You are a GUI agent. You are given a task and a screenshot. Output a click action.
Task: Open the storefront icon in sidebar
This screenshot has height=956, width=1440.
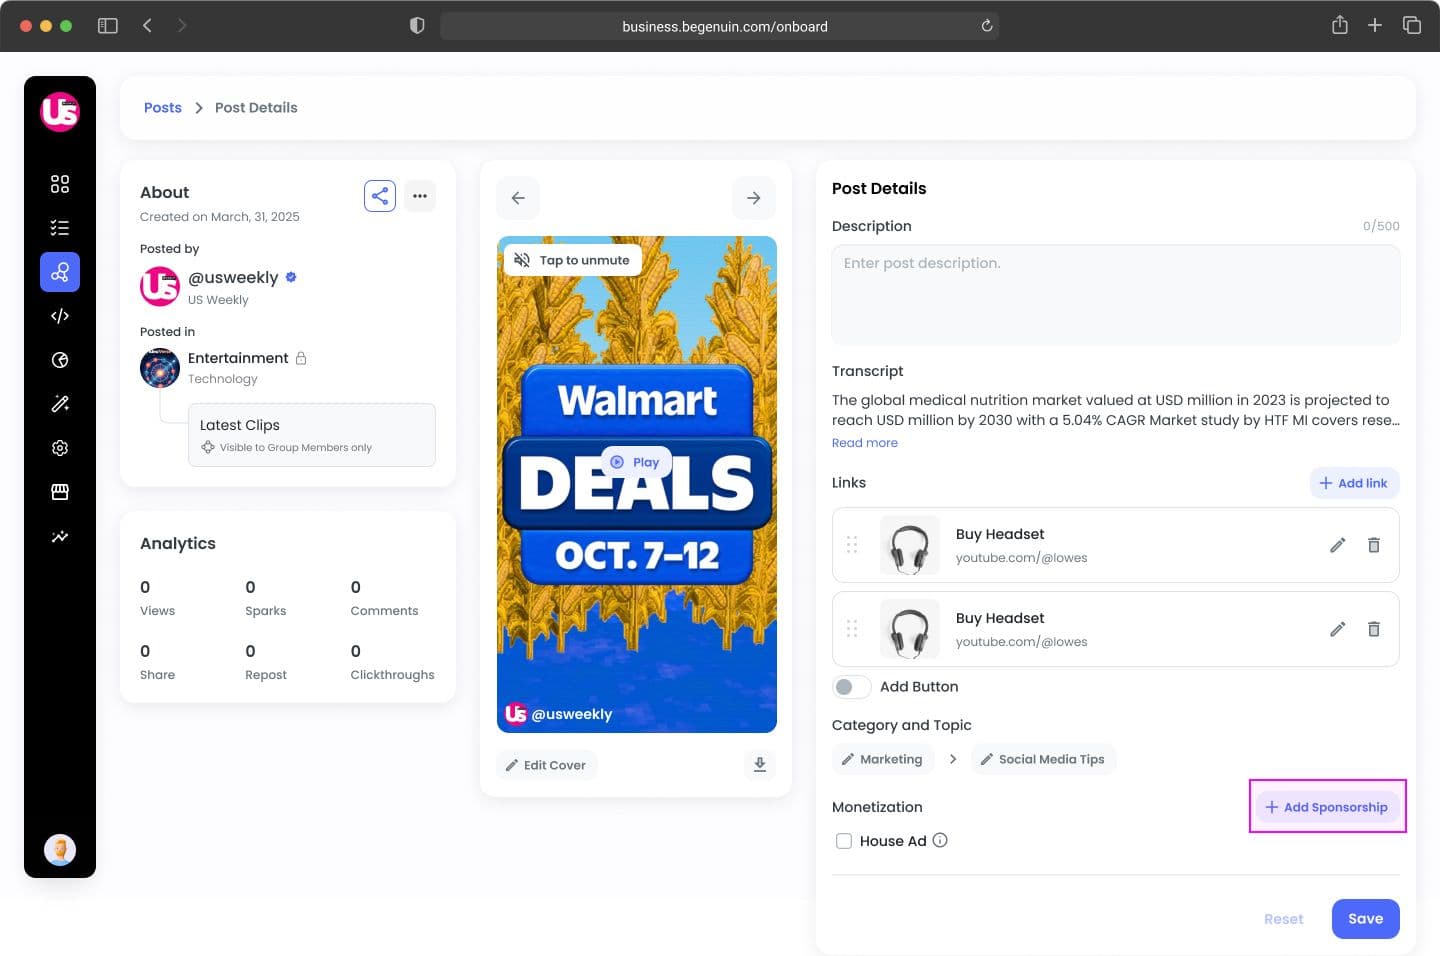pyautogui.click(x=60, y=492)
